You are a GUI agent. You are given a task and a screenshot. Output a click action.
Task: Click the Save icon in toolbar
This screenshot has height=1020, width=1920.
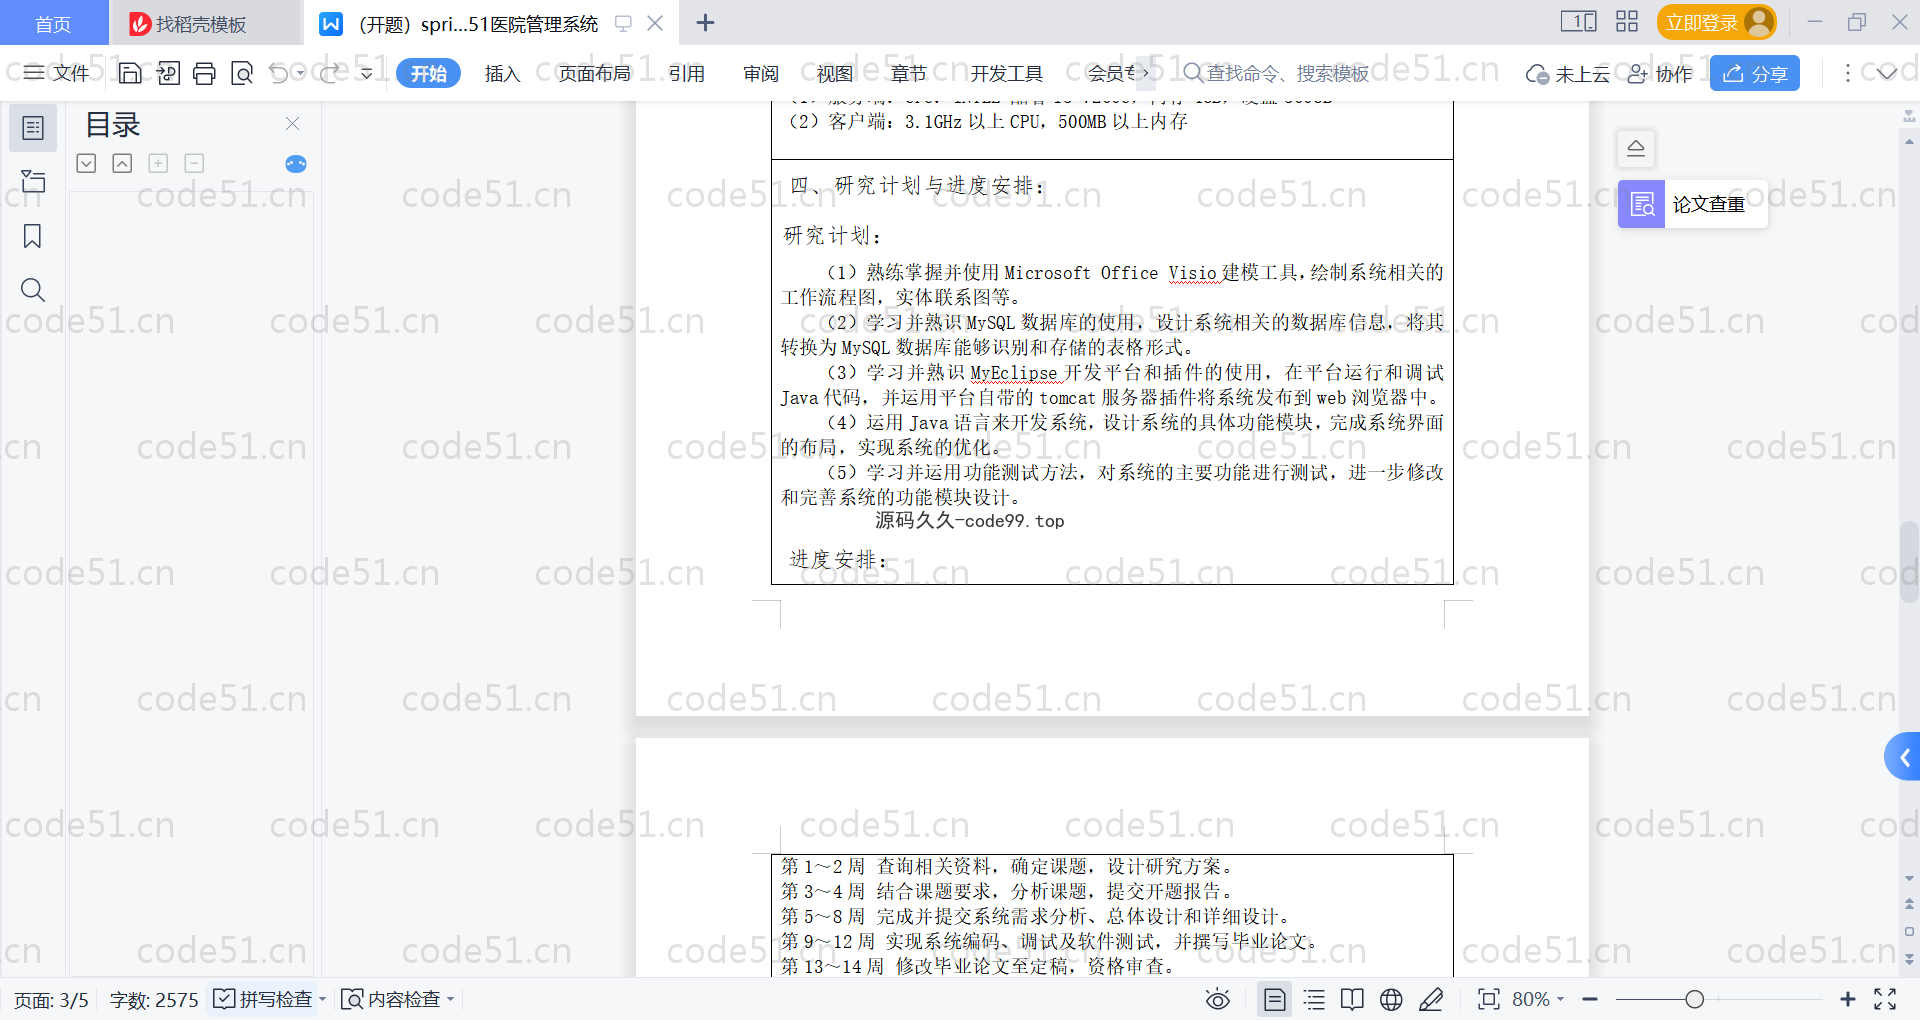coord(130,73)
